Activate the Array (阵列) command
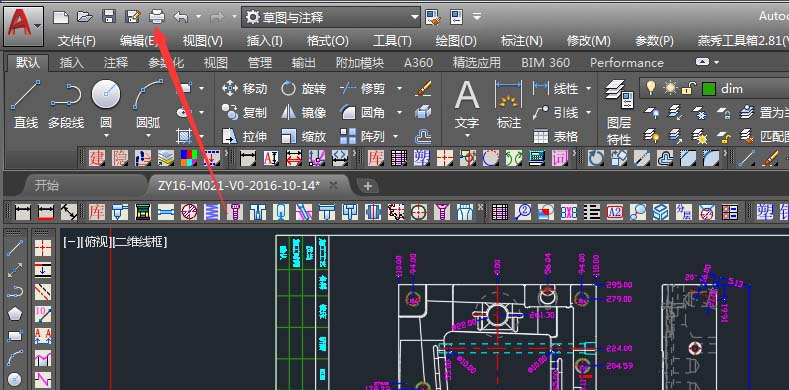Image resolution: width=789 pixels, height=390 pixels. click(363, 136)
